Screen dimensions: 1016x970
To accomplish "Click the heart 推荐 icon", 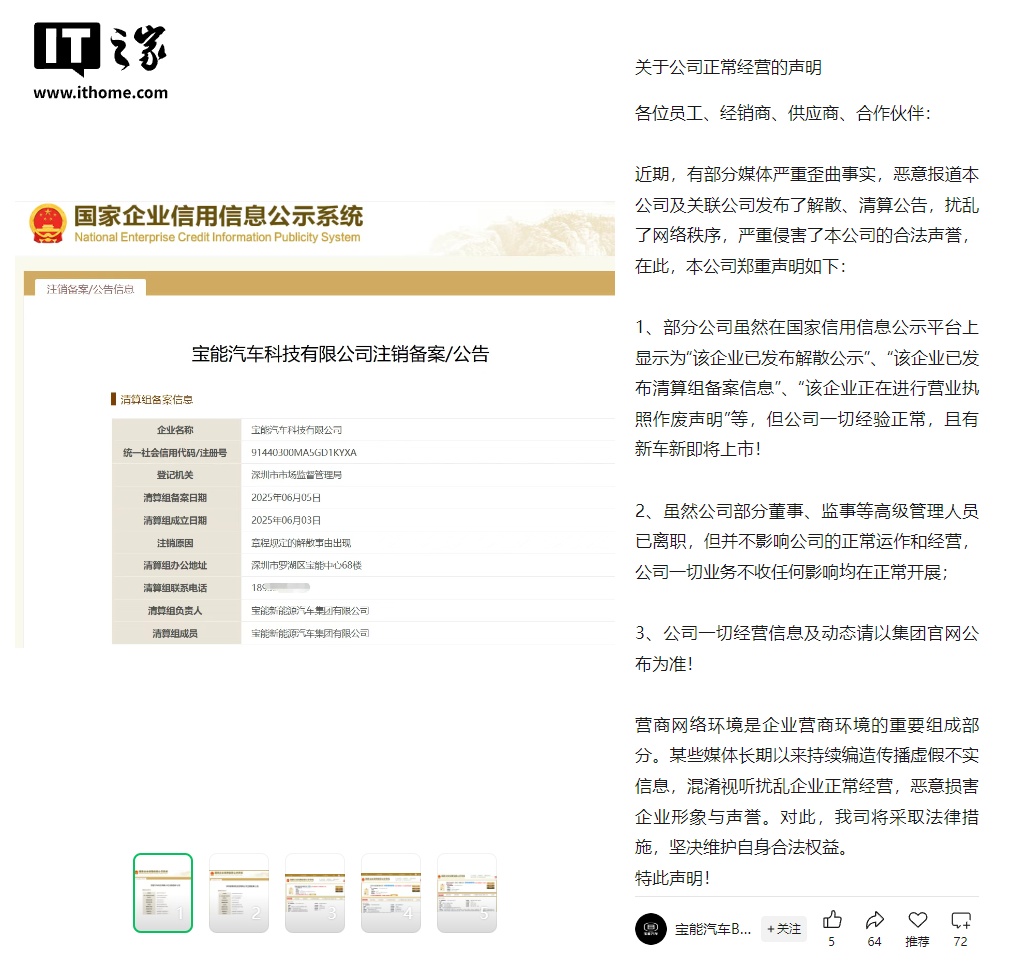I will click(918, 919).
